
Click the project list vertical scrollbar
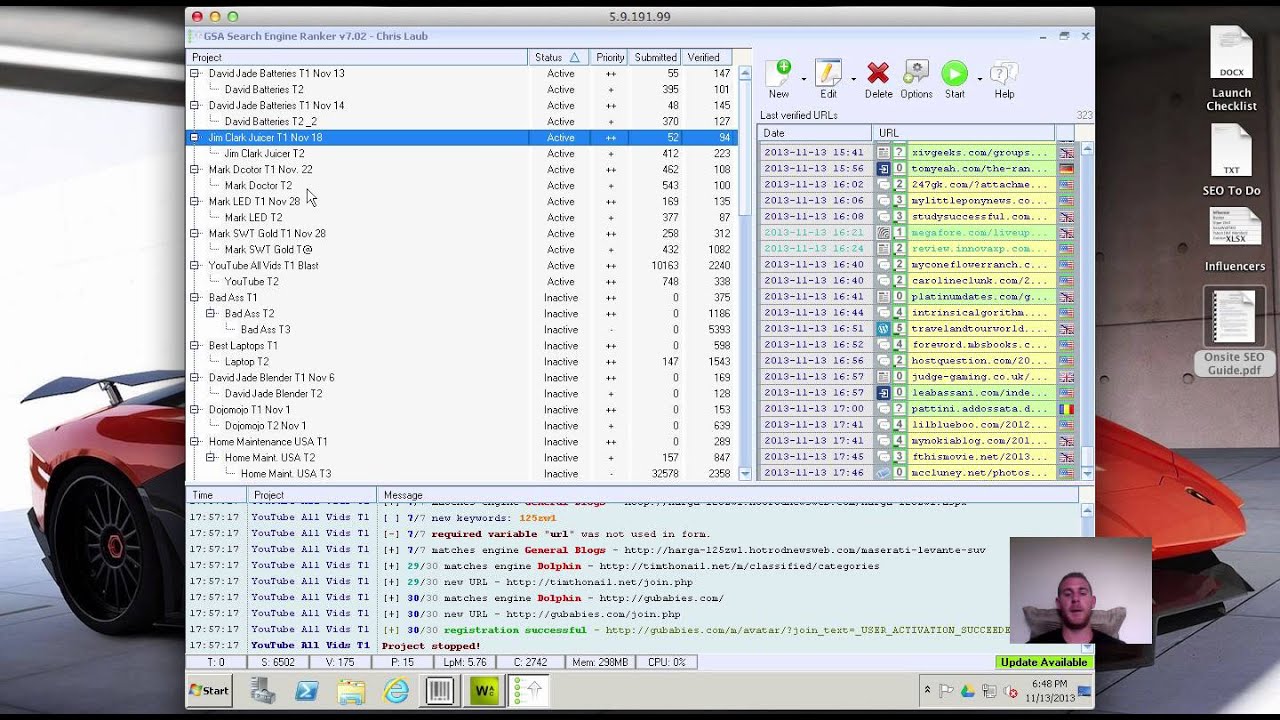(x=745, y=273)
